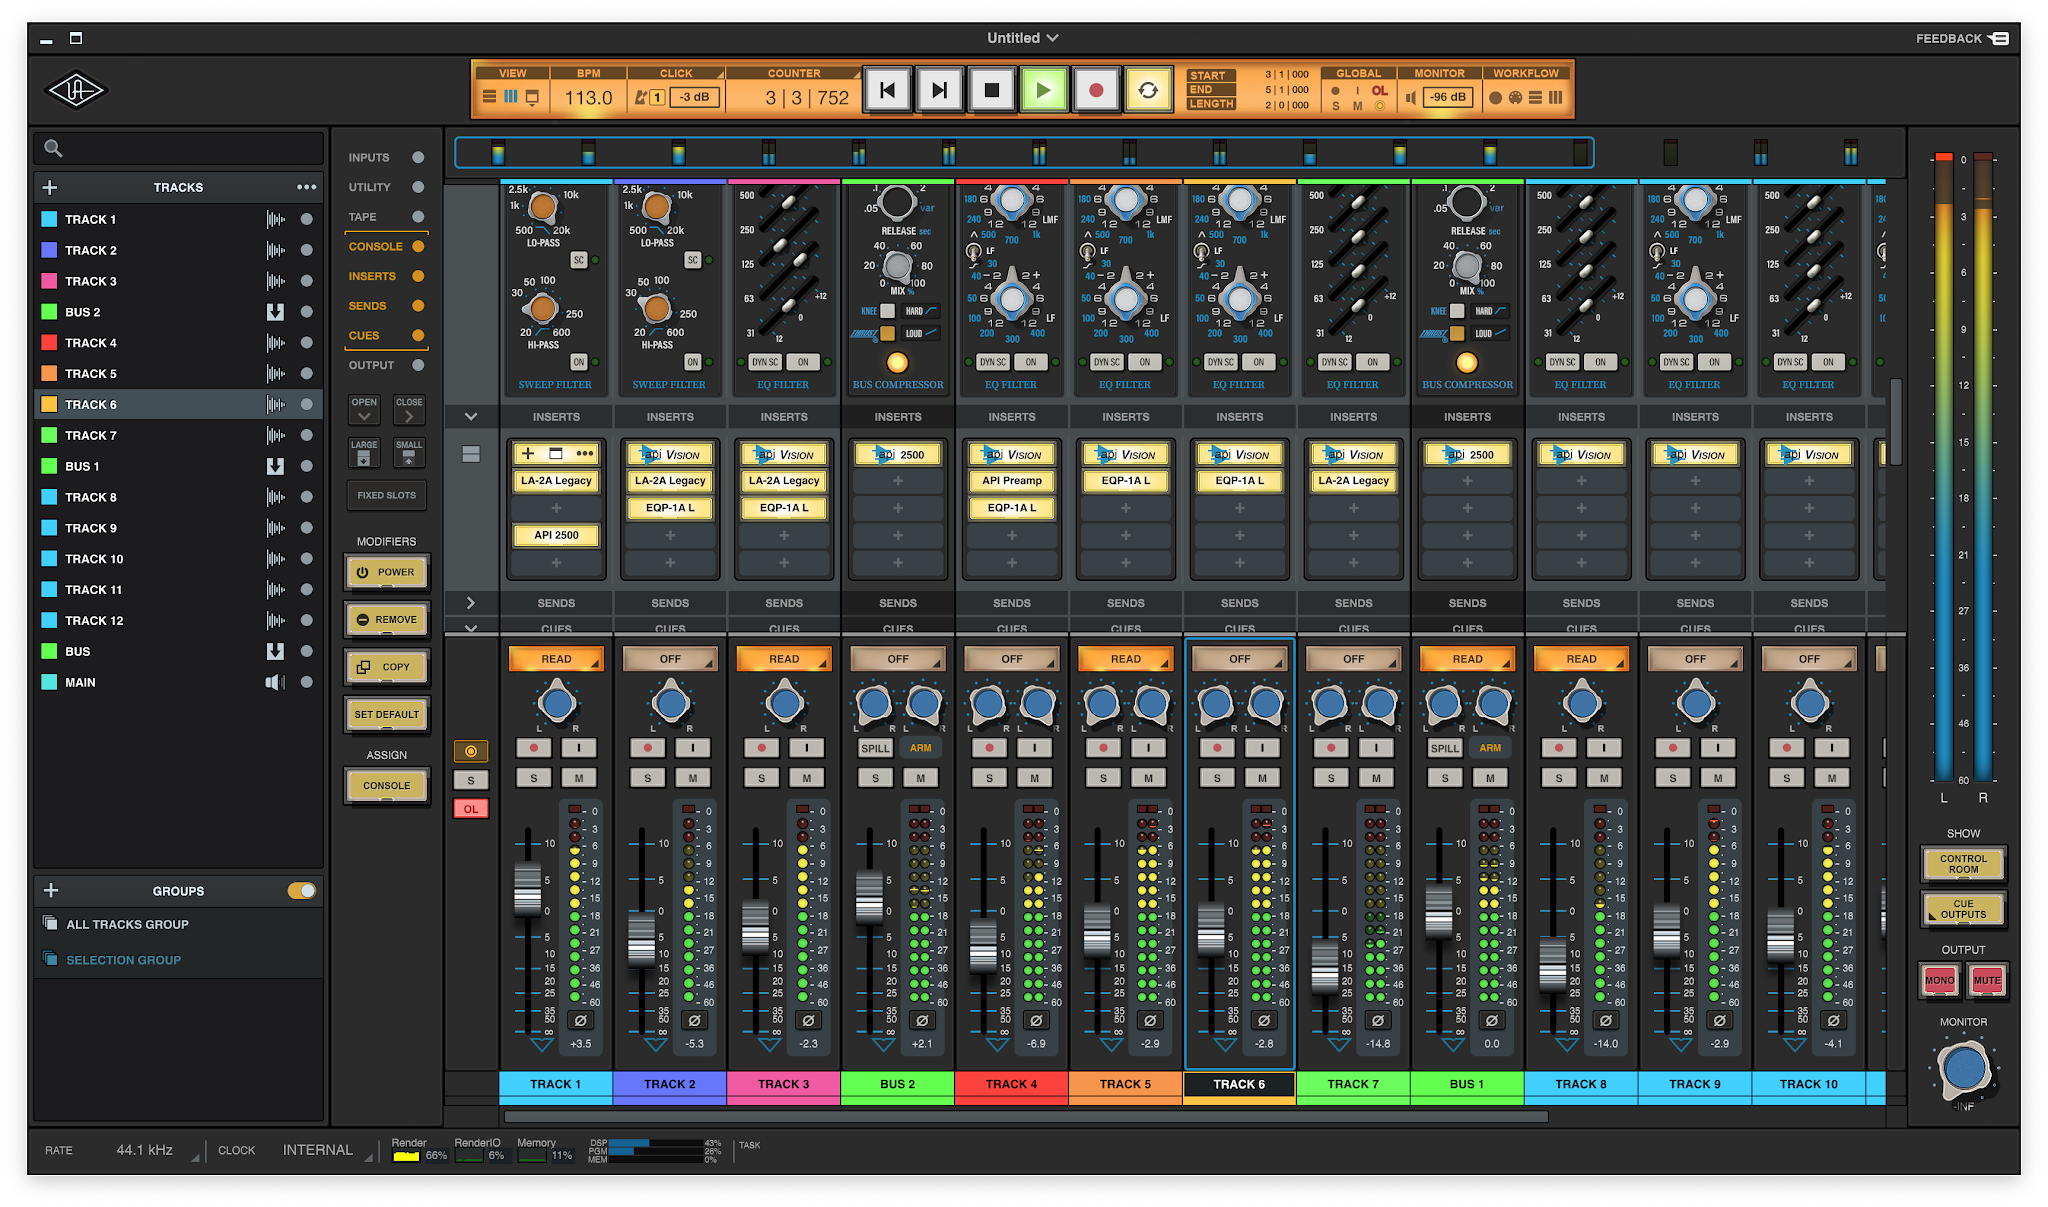Image resolution: width=2048 pixels, height=1207 pixels.
Task: Click the TRACK 1 fader handle
Action: pos(527,888)
